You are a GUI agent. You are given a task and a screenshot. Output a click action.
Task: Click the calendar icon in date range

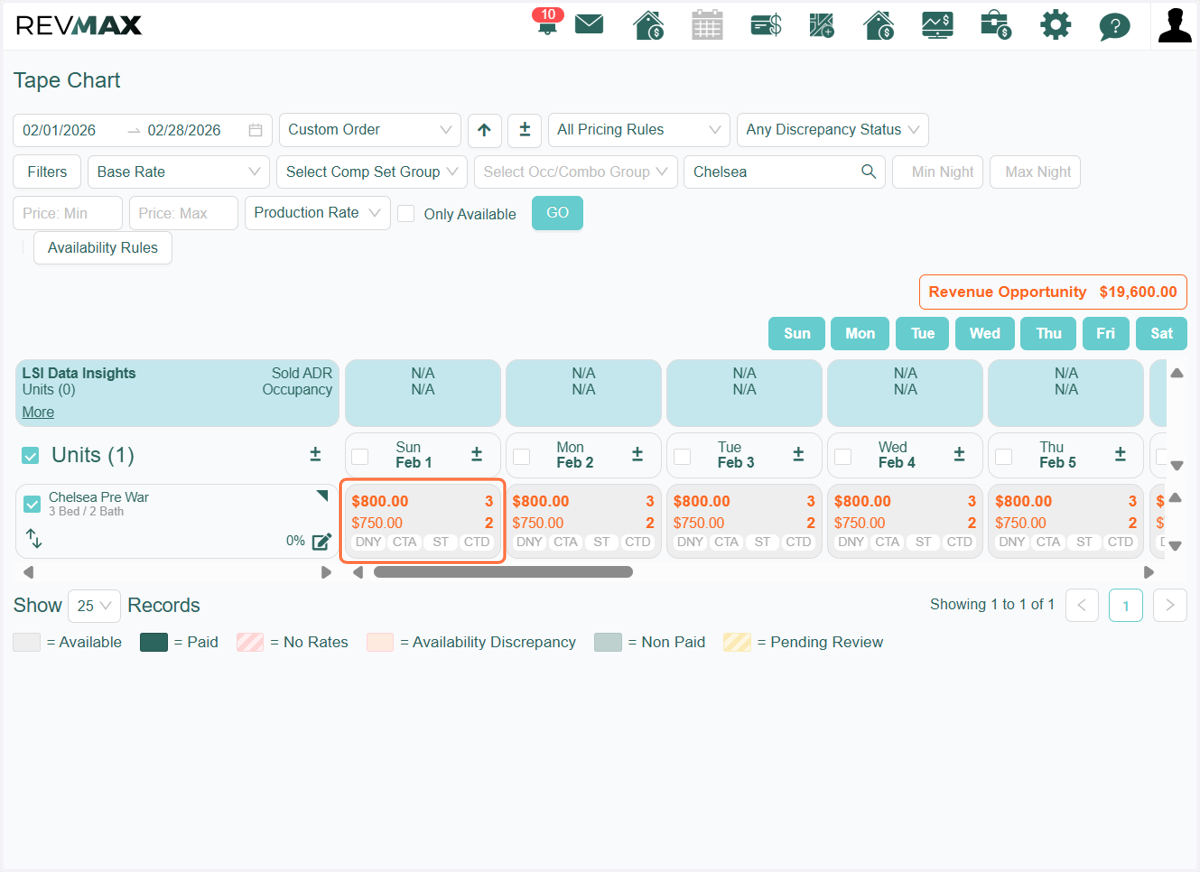click(255, 130)
